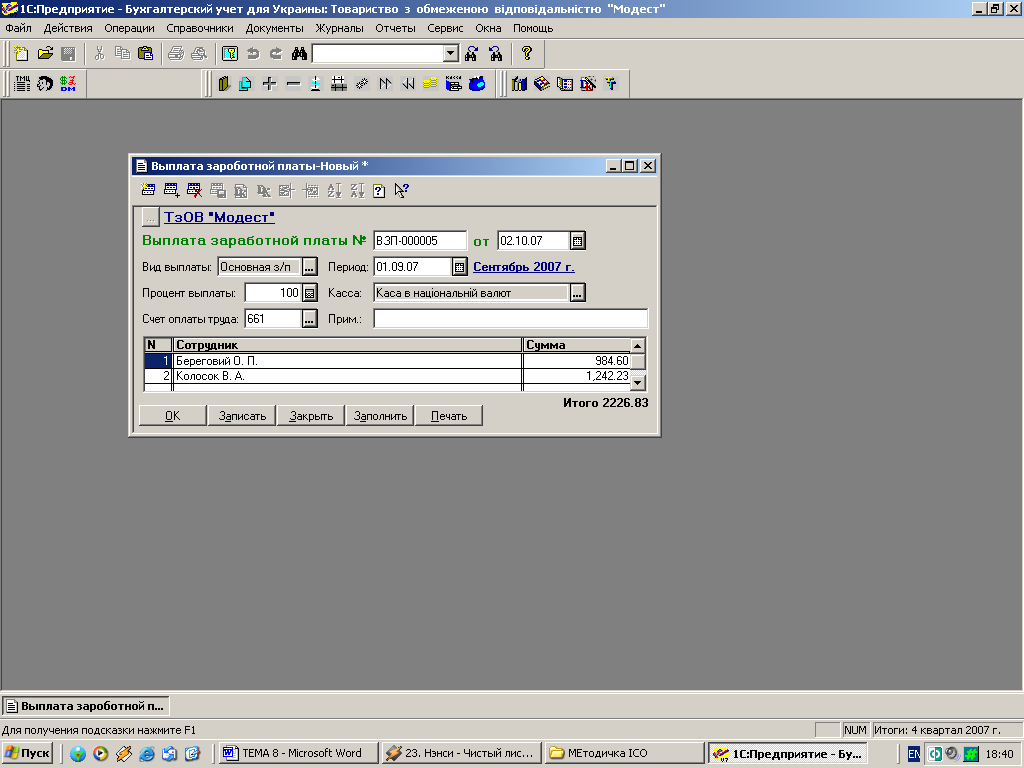Click the books chart toolbar icon
The height and width of the screenshot is (768, 1024).
click(x=519, y=84)
